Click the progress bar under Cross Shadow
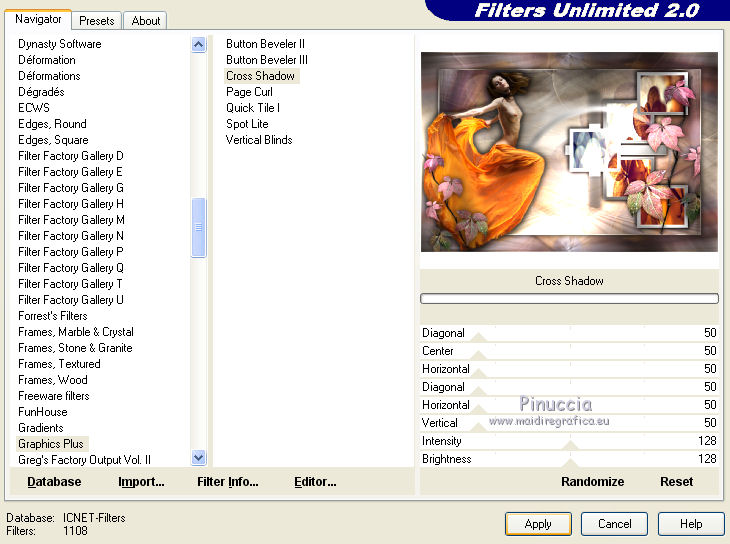The image size is (730, 544). tap(569, 299)
